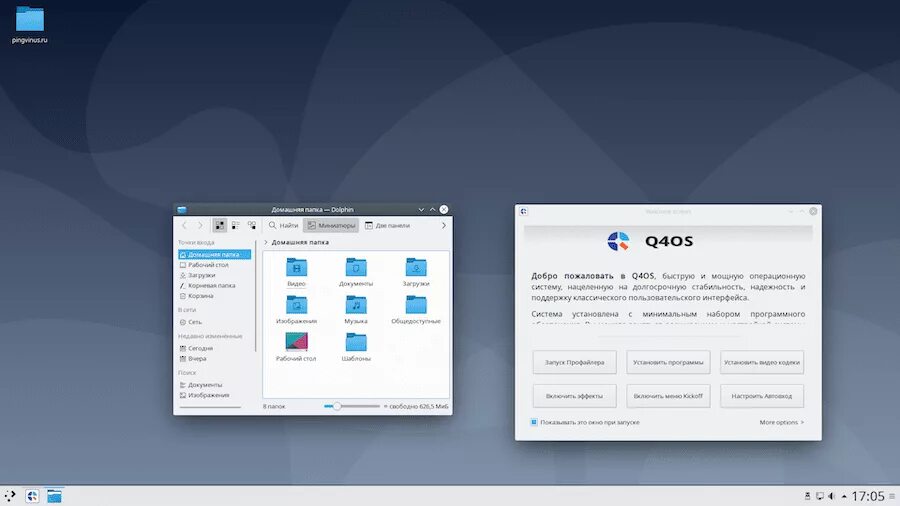This screenshot has width=900, height=506.
Task: Click Включить меню Kickoff button
Action: pyautogui.click(x=668, y=396)
